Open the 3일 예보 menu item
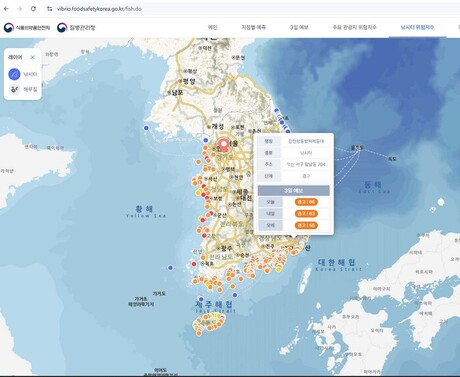This screenshot has height=377, width=460. 299,27
